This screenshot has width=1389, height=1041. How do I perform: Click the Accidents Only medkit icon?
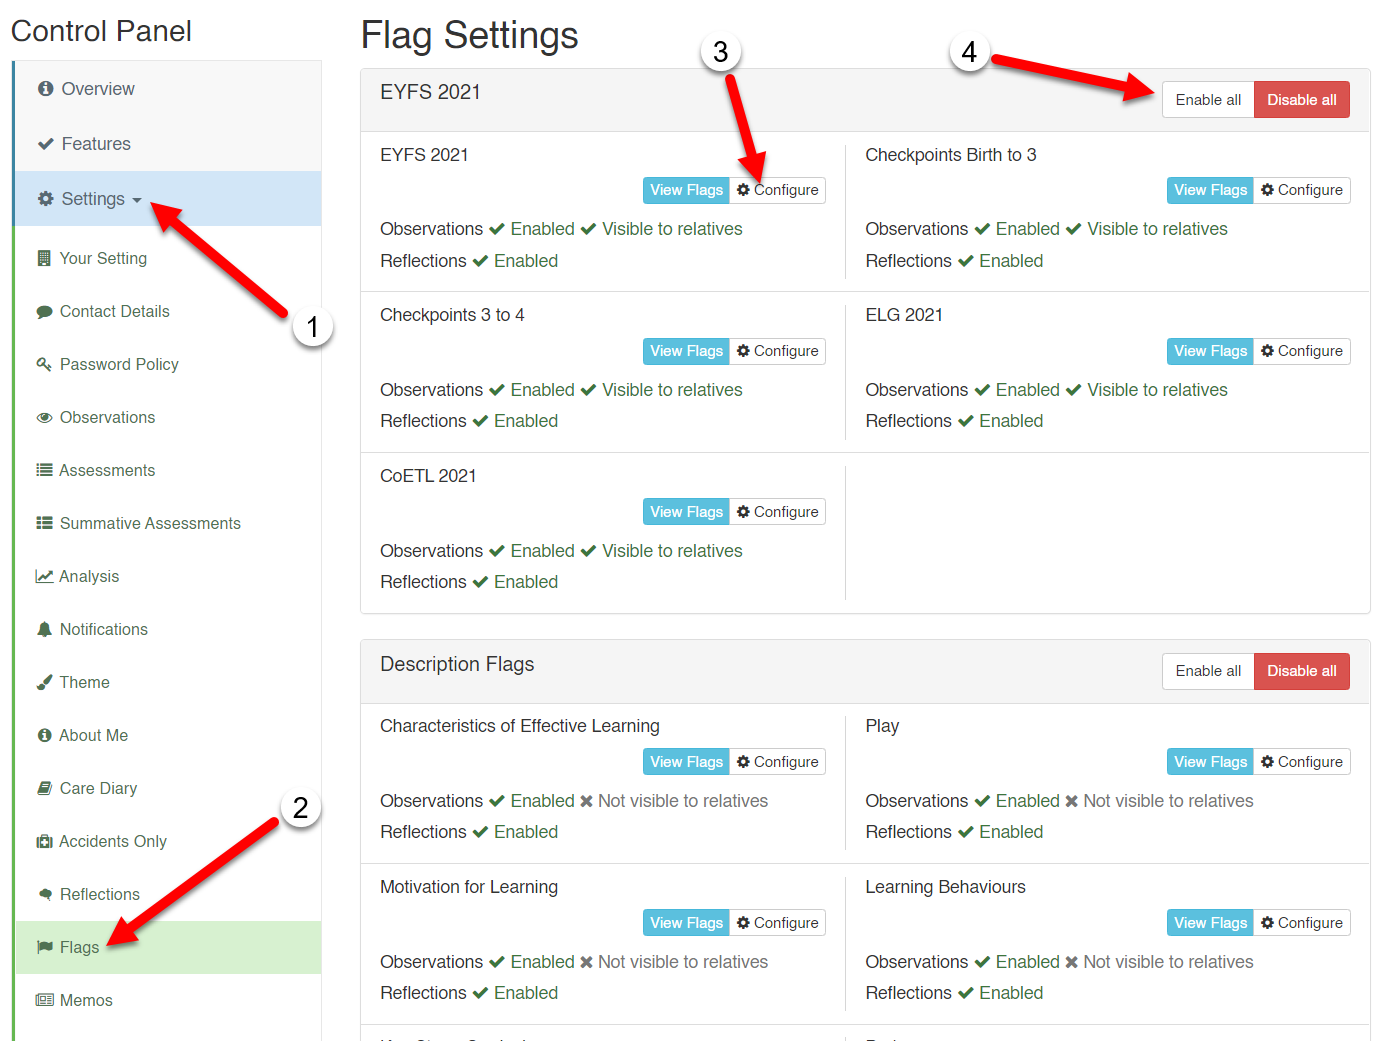click(x=44, y=841)
